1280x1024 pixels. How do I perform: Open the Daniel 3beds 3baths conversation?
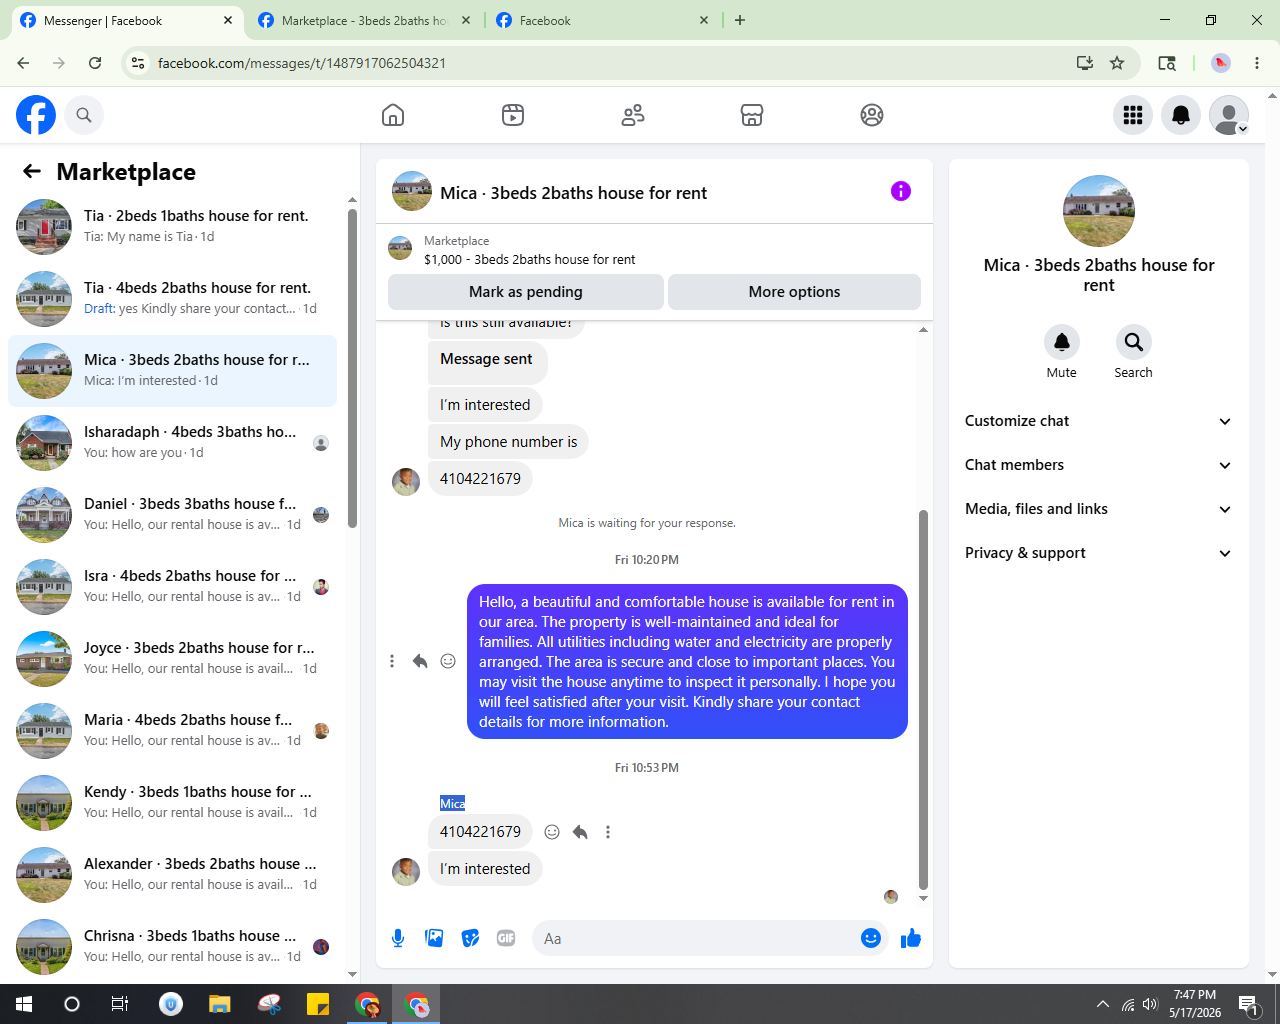tap(172, 515)
